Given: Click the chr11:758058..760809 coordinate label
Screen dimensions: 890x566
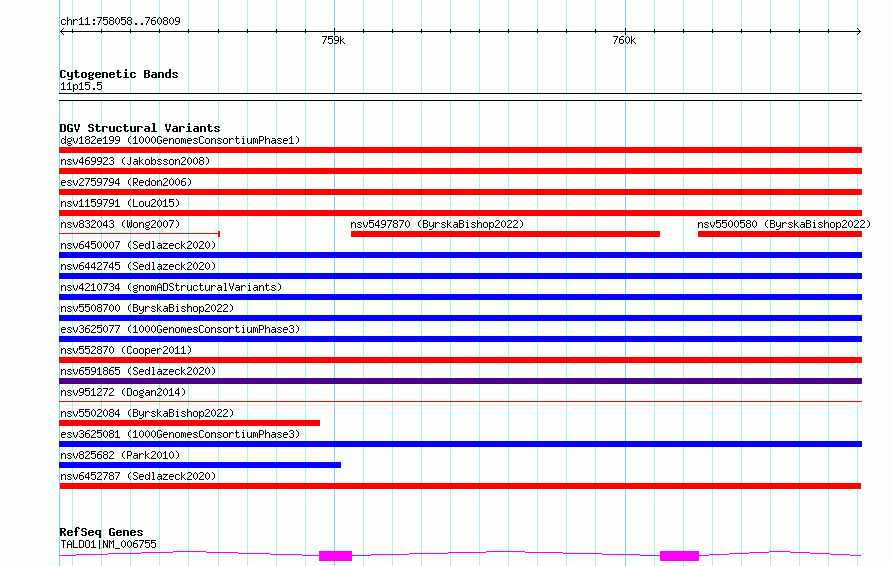Looking at the screenshot, I should click(120, 21).
